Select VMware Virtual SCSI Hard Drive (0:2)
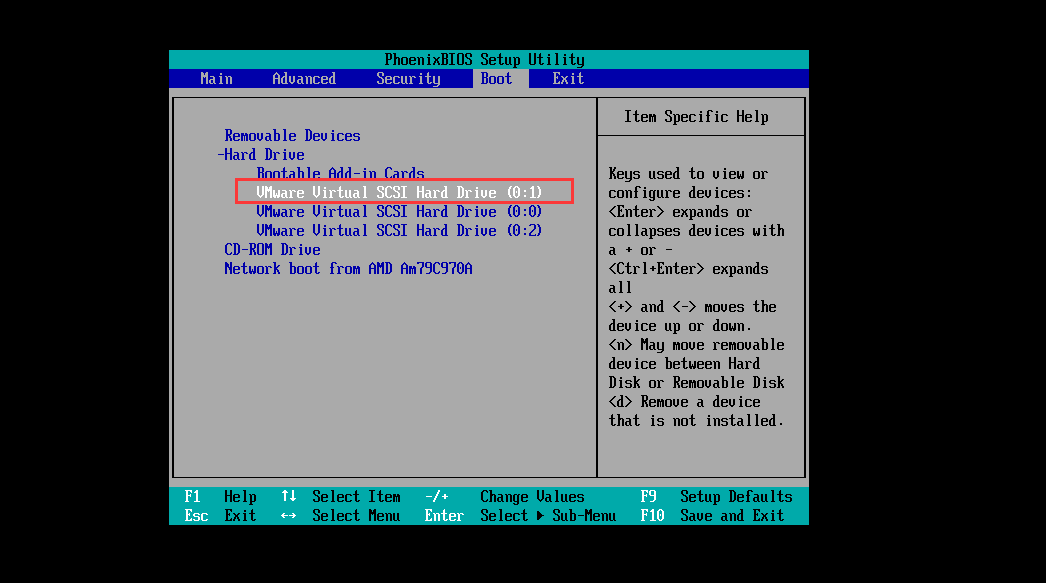Screen dimensions: 1046x583 click(x=399, y=230)
